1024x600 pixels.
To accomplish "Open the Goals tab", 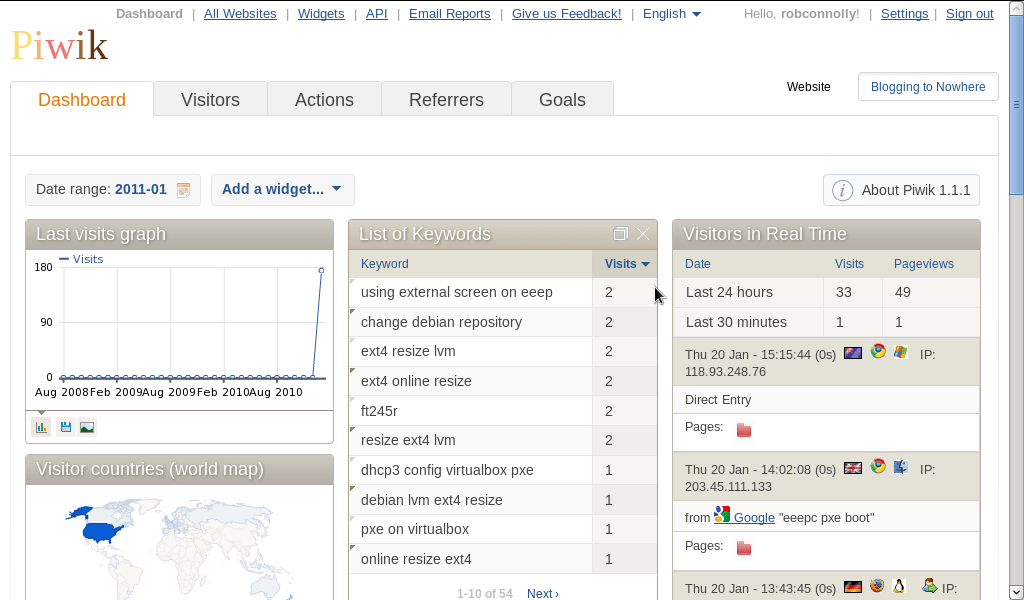I will (x=562, y=100).
